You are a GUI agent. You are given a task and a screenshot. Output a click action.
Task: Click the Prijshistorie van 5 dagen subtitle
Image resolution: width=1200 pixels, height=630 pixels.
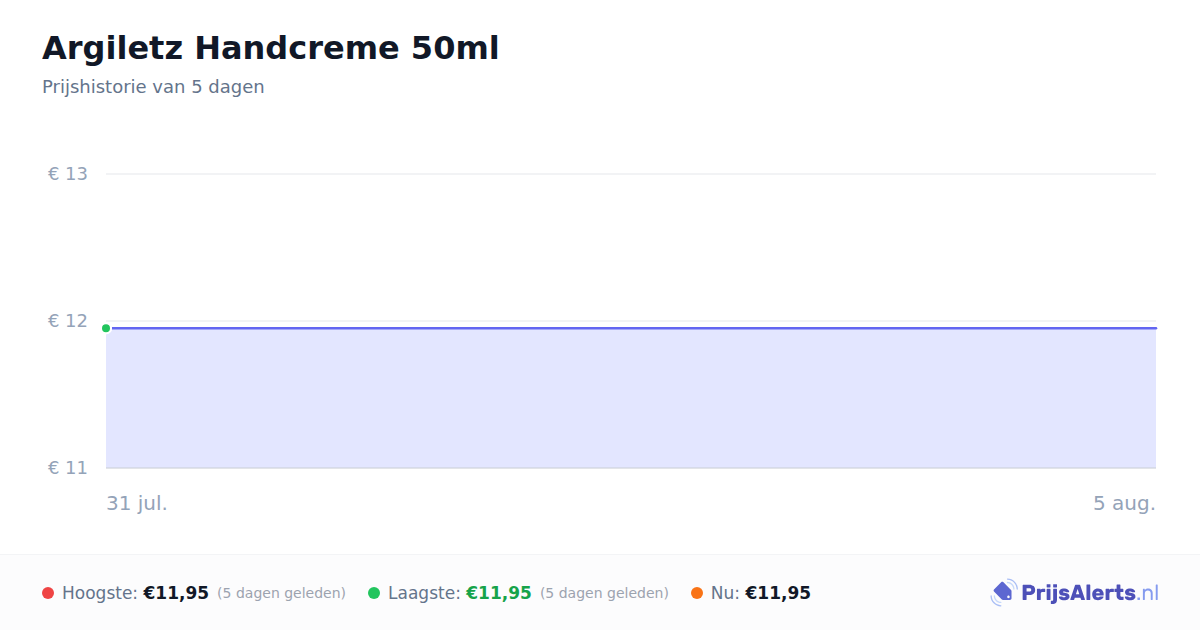tap(153, 87)
